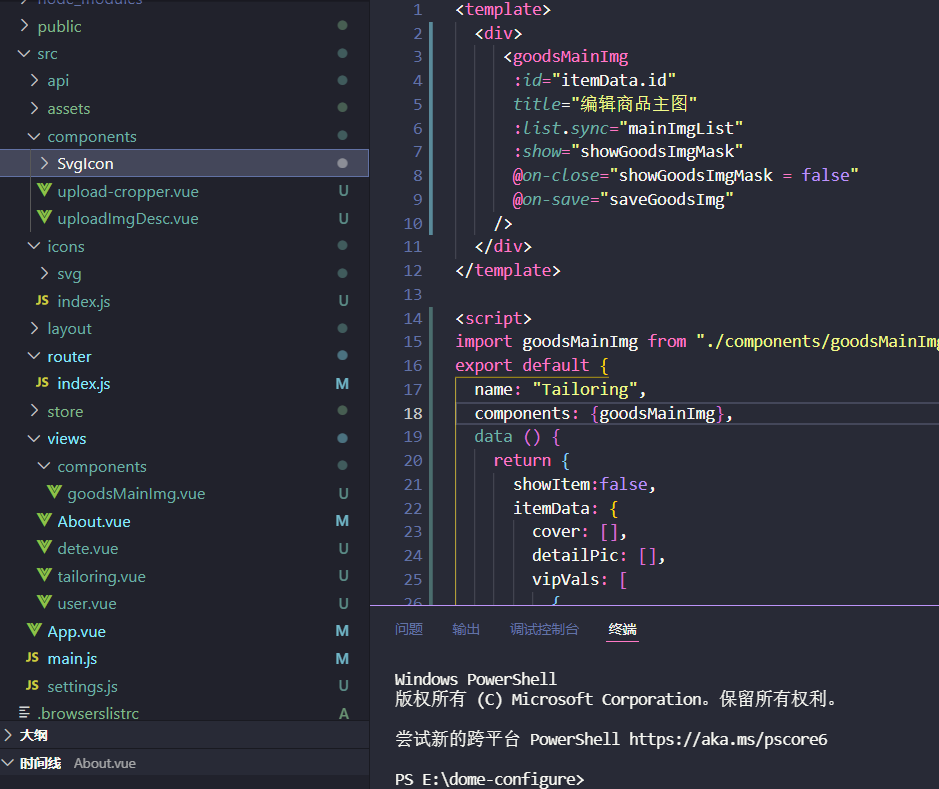Switch to the 调试控制台 debug console tab
939x789 pixels.
(x=544, y=629)
